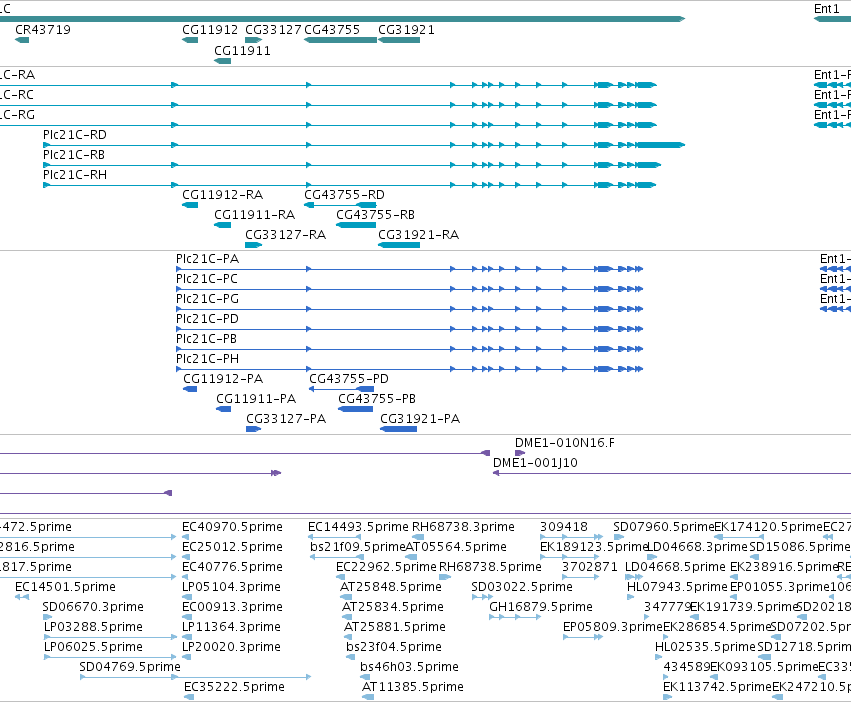Select the CG11912-RA transcript label
This screenshot has width=851, height=702.
pyautogui.click(x=223, y=195)
